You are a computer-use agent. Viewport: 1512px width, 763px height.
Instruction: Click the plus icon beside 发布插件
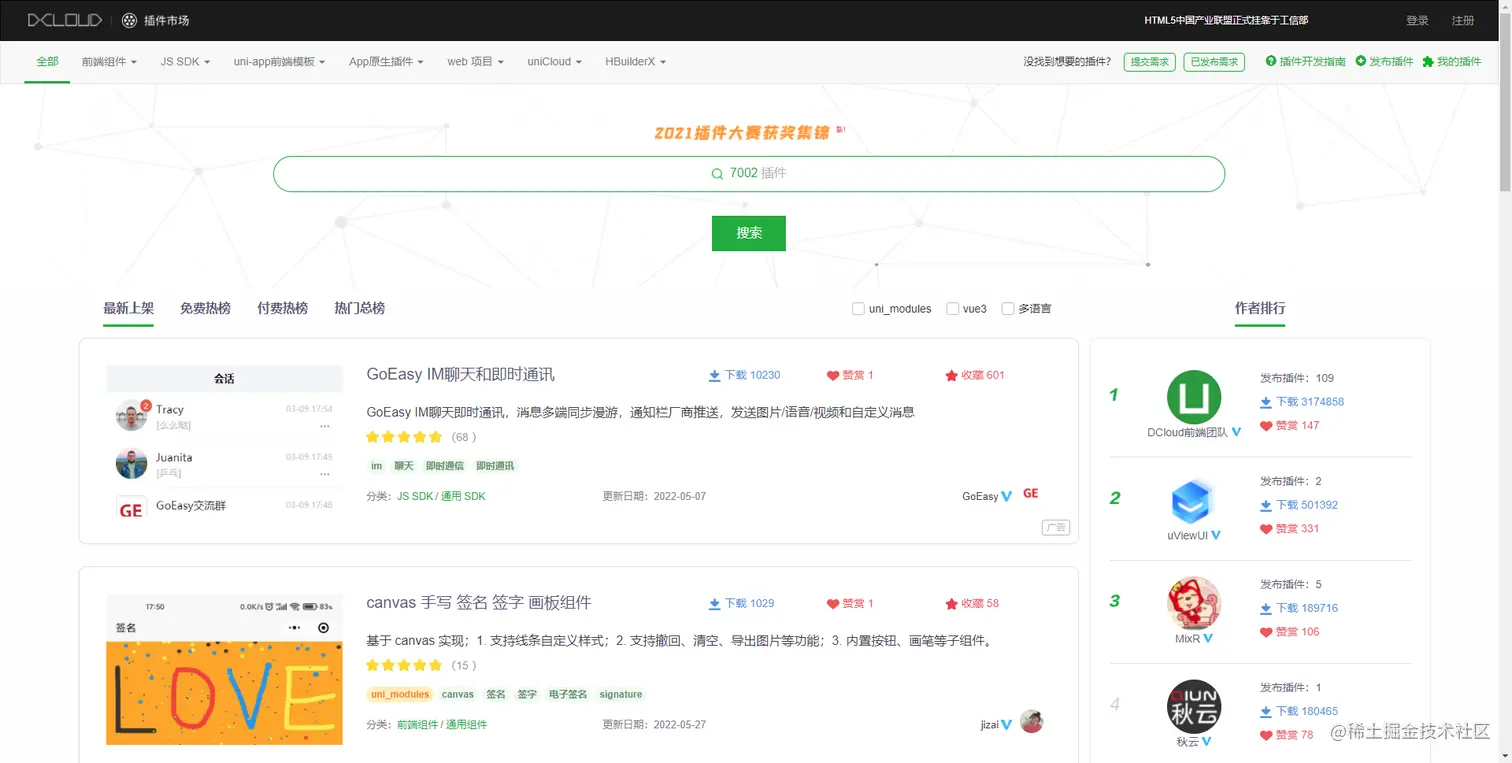[x=1361, y=61]
